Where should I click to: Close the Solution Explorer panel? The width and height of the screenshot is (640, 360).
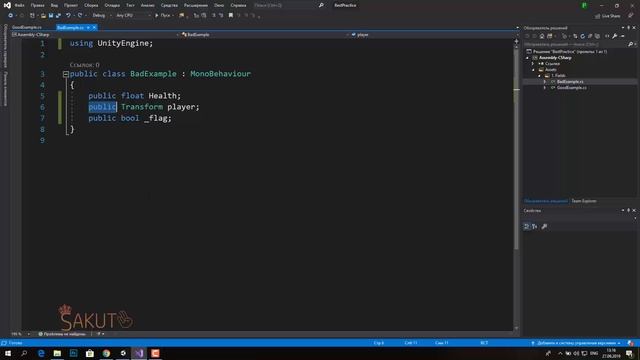[634, 28]
